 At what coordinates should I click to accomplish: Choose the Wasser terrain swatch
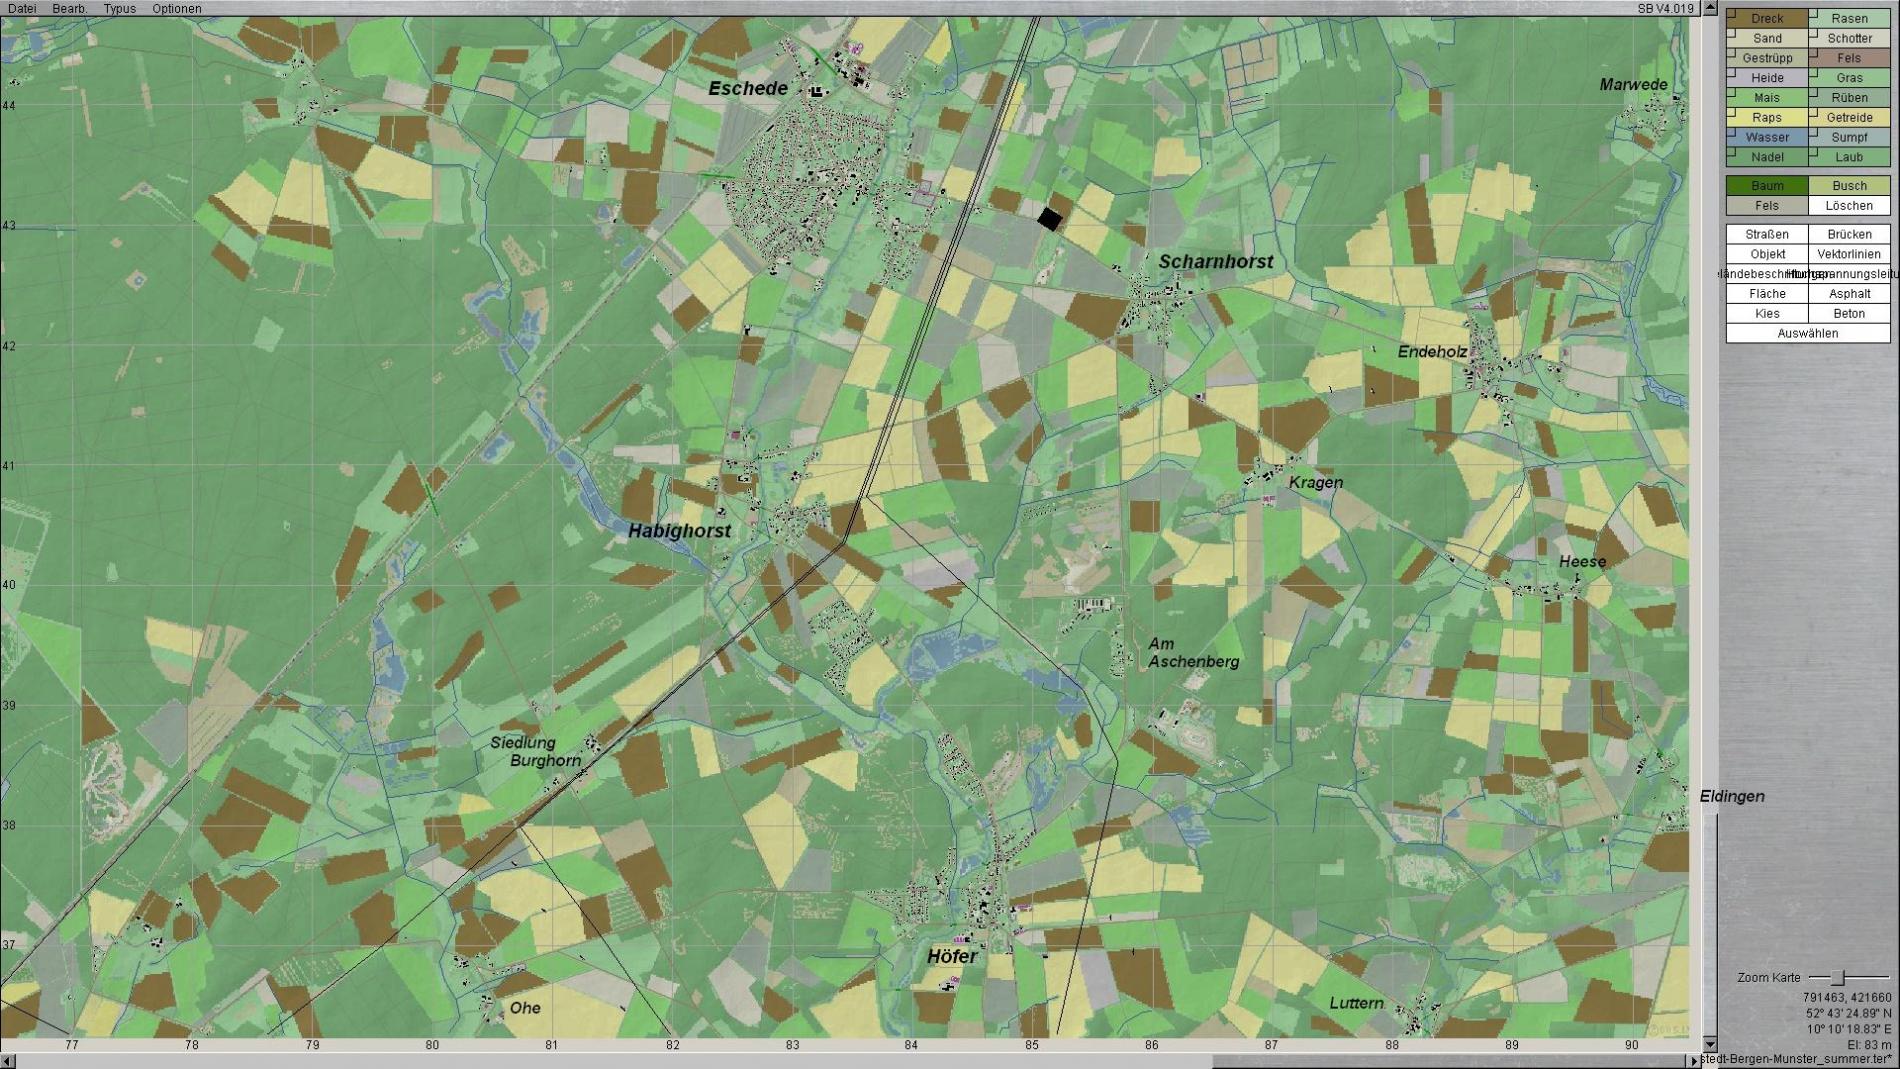tap(1767, 137)
